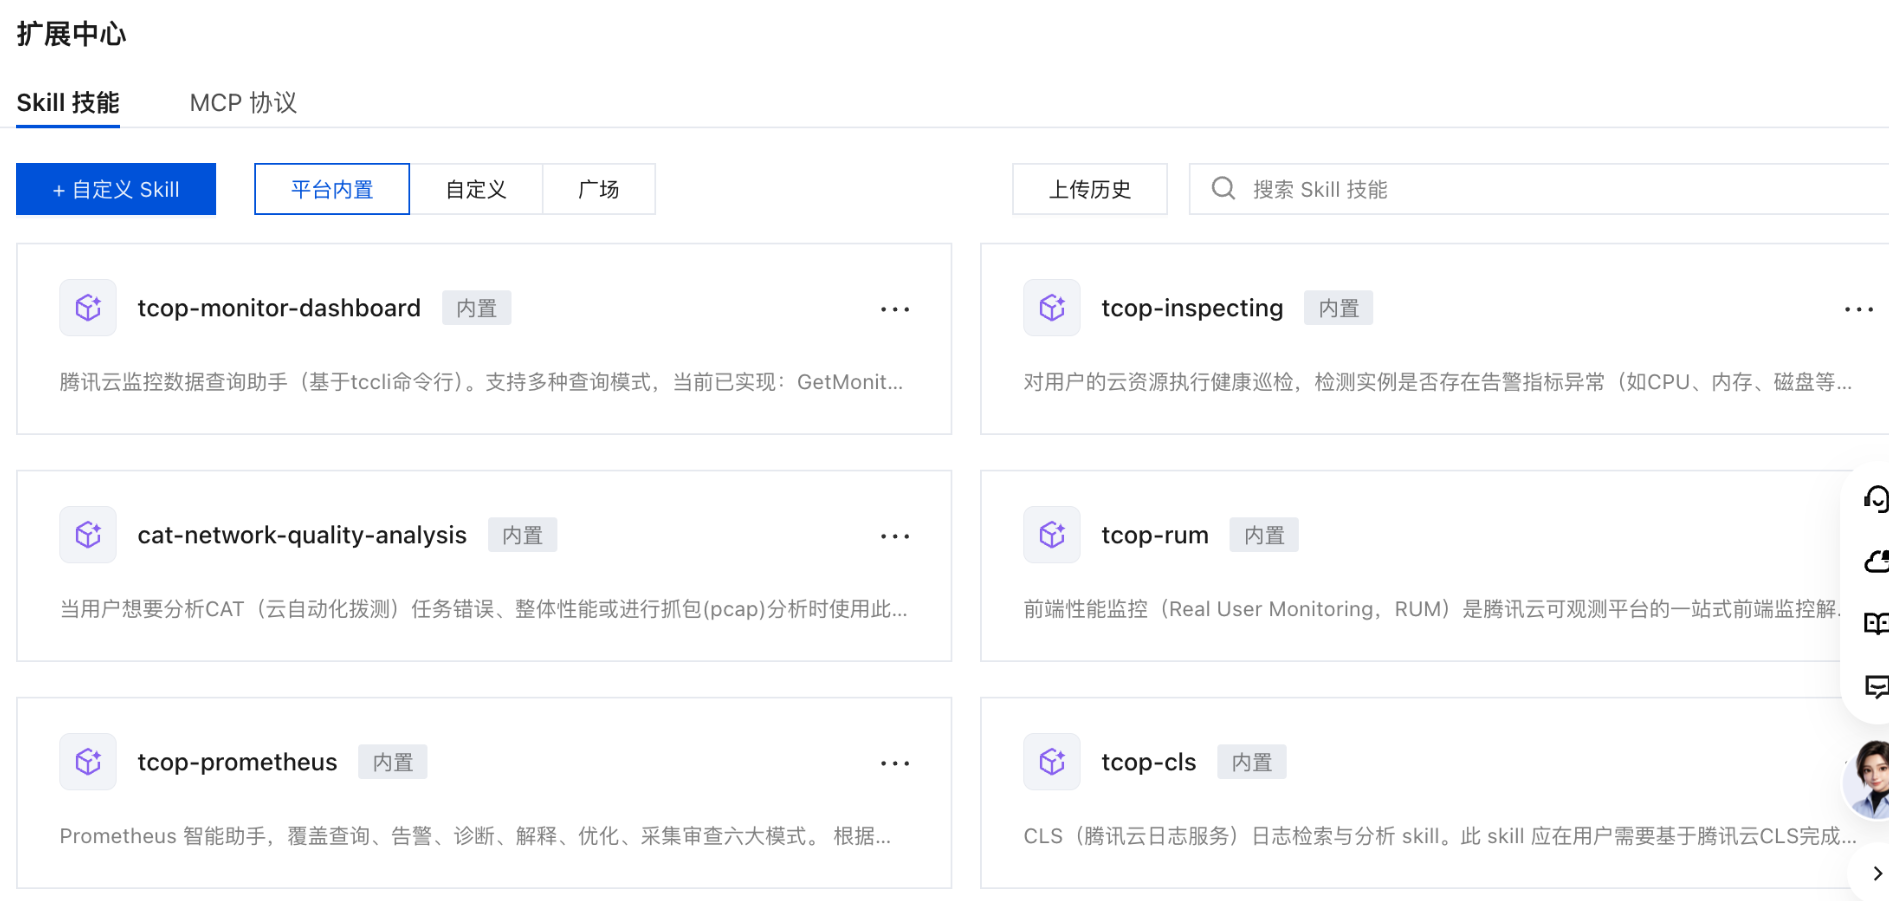Click the cloud icon in floating sidebar
This screenshot has height=901, width=1889.
click(x=1876, y=561)
